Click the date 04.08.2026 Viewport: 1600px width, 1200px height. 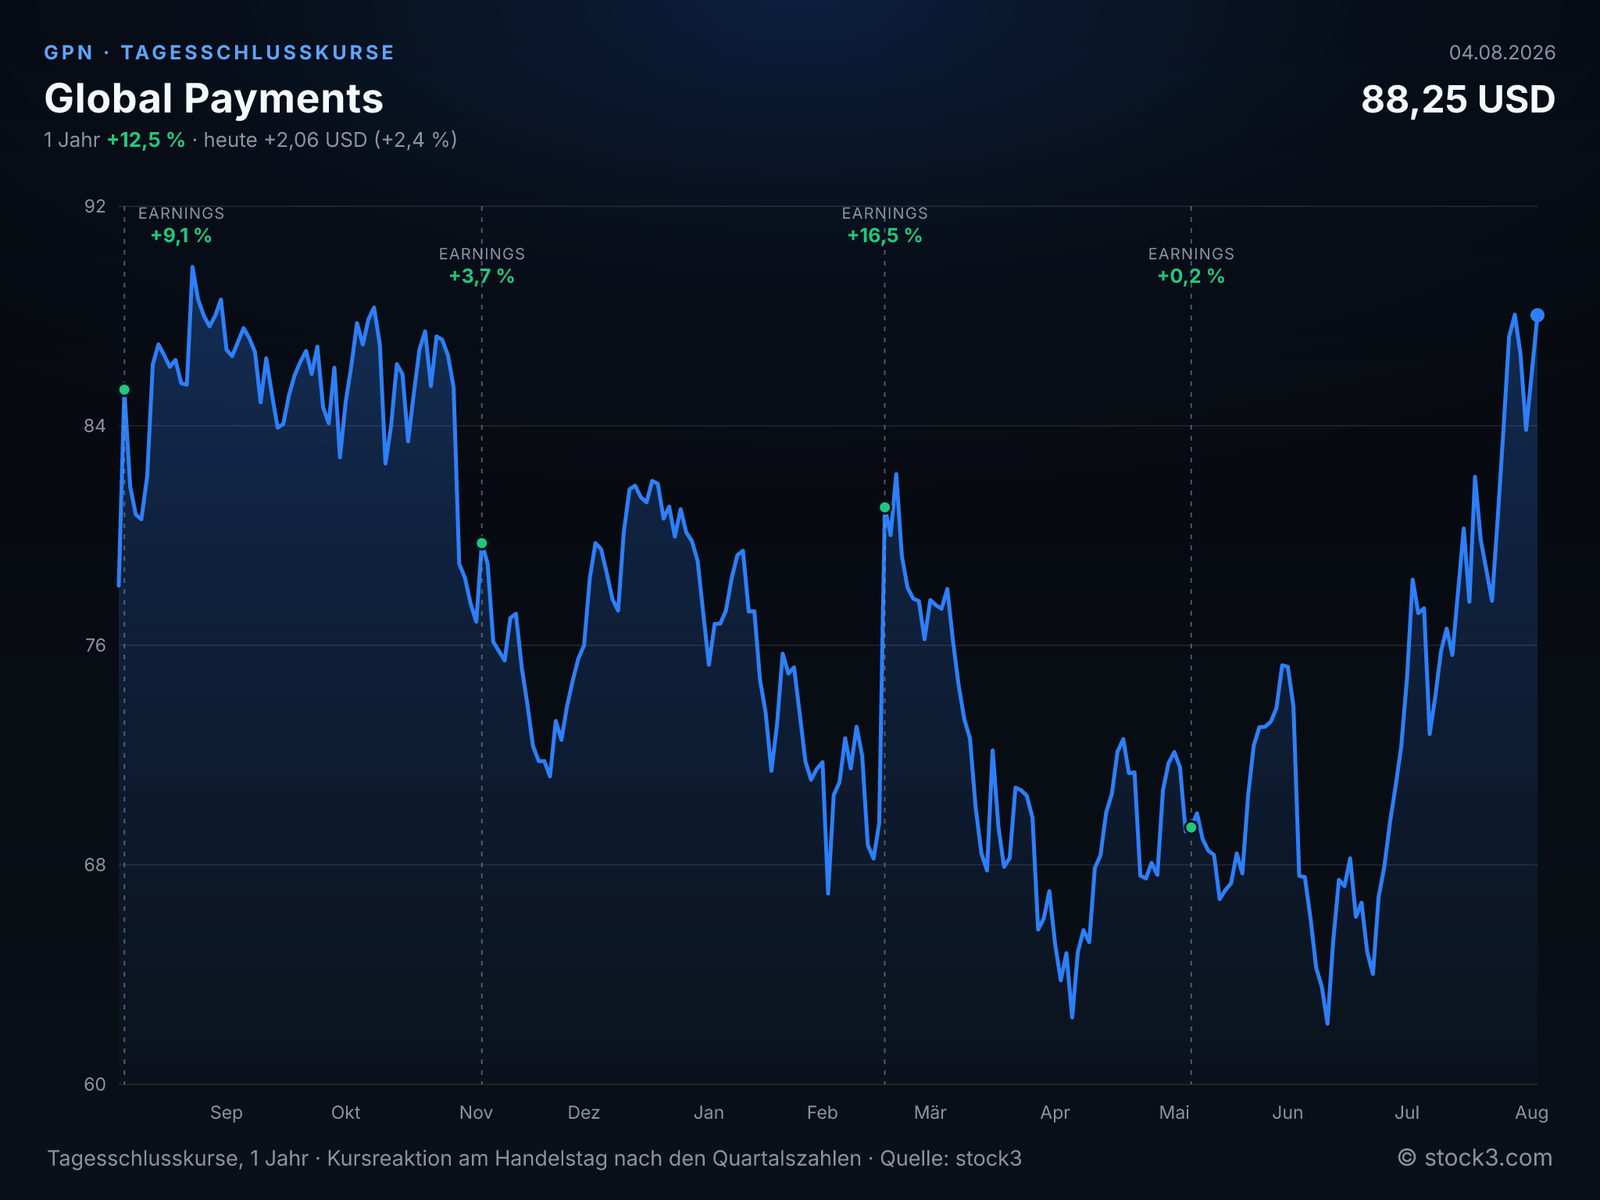(x=1502, y=53)
